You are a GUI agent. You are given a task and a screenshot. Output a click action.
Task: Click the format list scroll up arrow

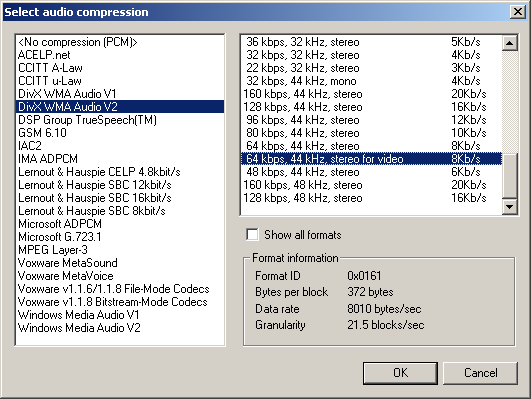pos(510,43)
